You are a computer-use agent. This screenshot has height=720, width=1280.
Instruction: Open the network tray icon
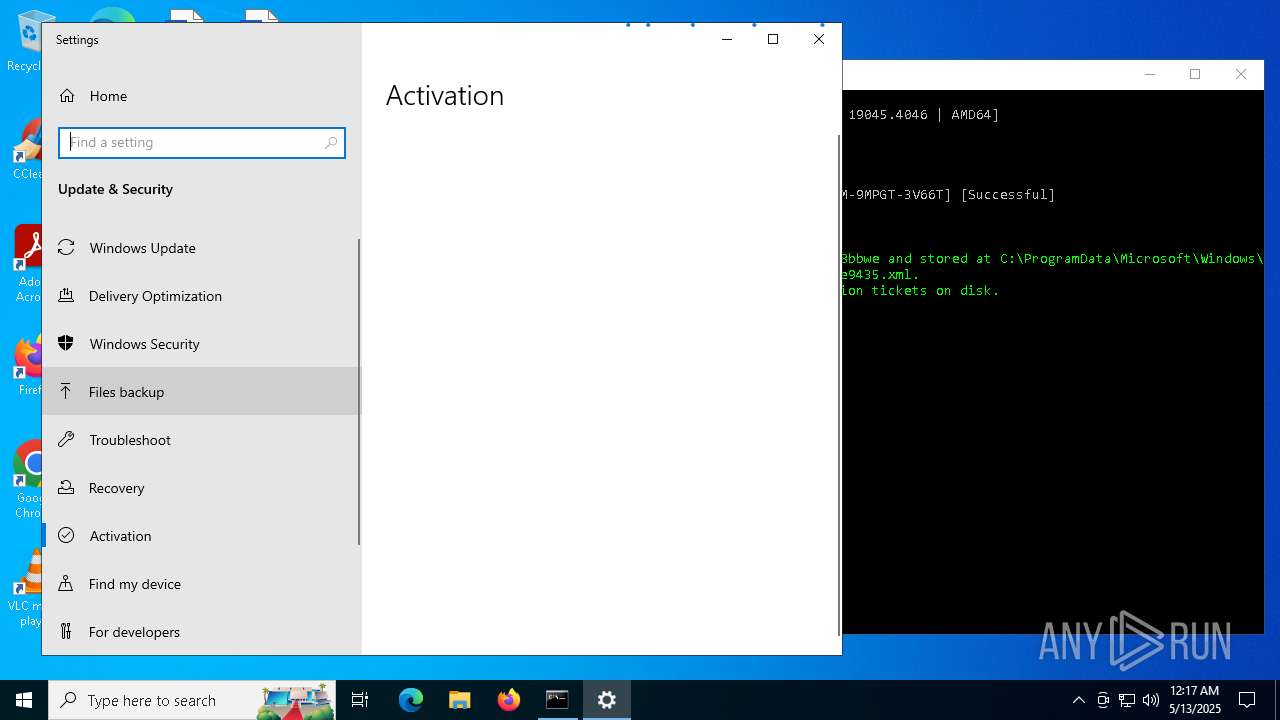coord(1127,700)
